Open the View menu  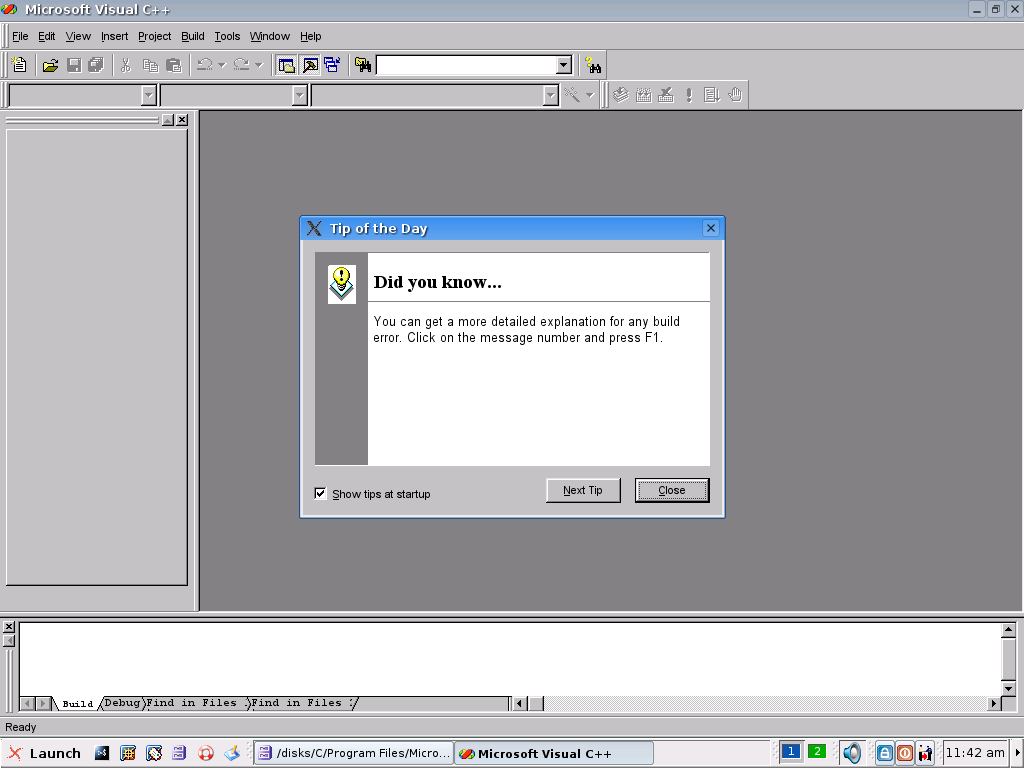78,36
